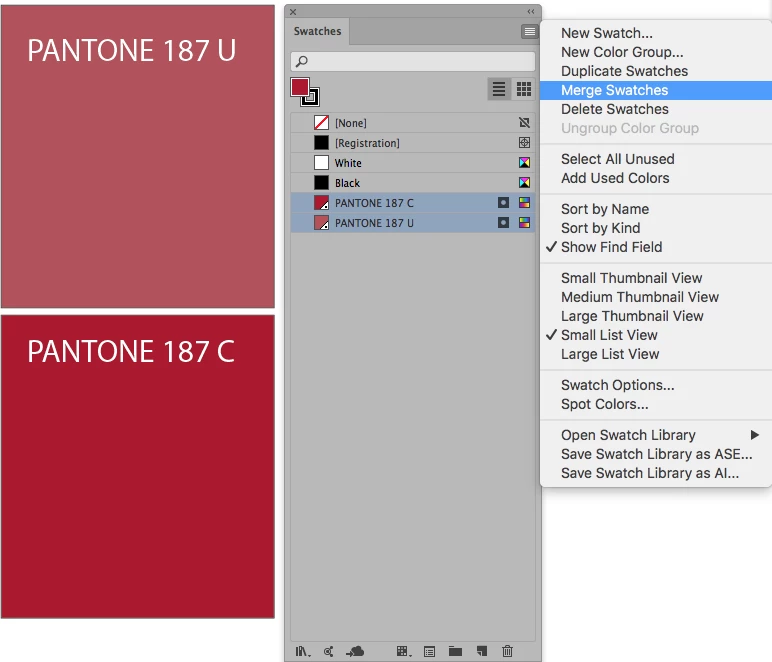The image size is (772, 662).
Task: Choose Duplicate Swatches menu item
Action: pyautogui.click(x=656, y=71)
